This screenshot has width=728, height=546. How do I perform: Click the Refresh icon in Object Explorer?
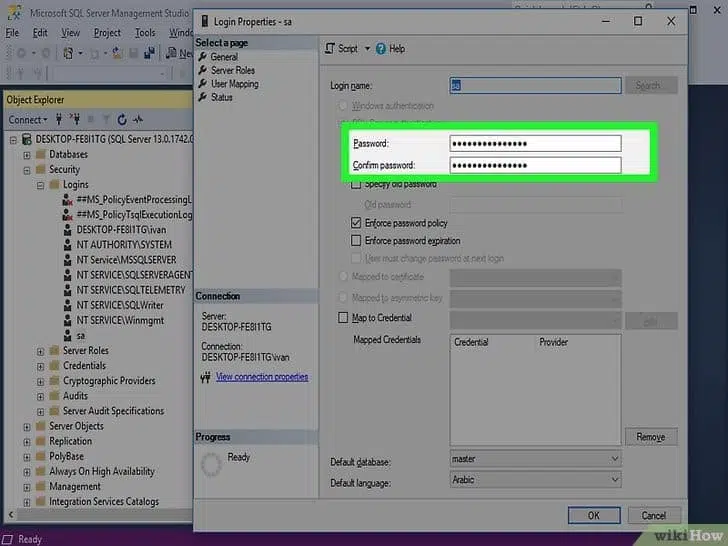(122, 120)
